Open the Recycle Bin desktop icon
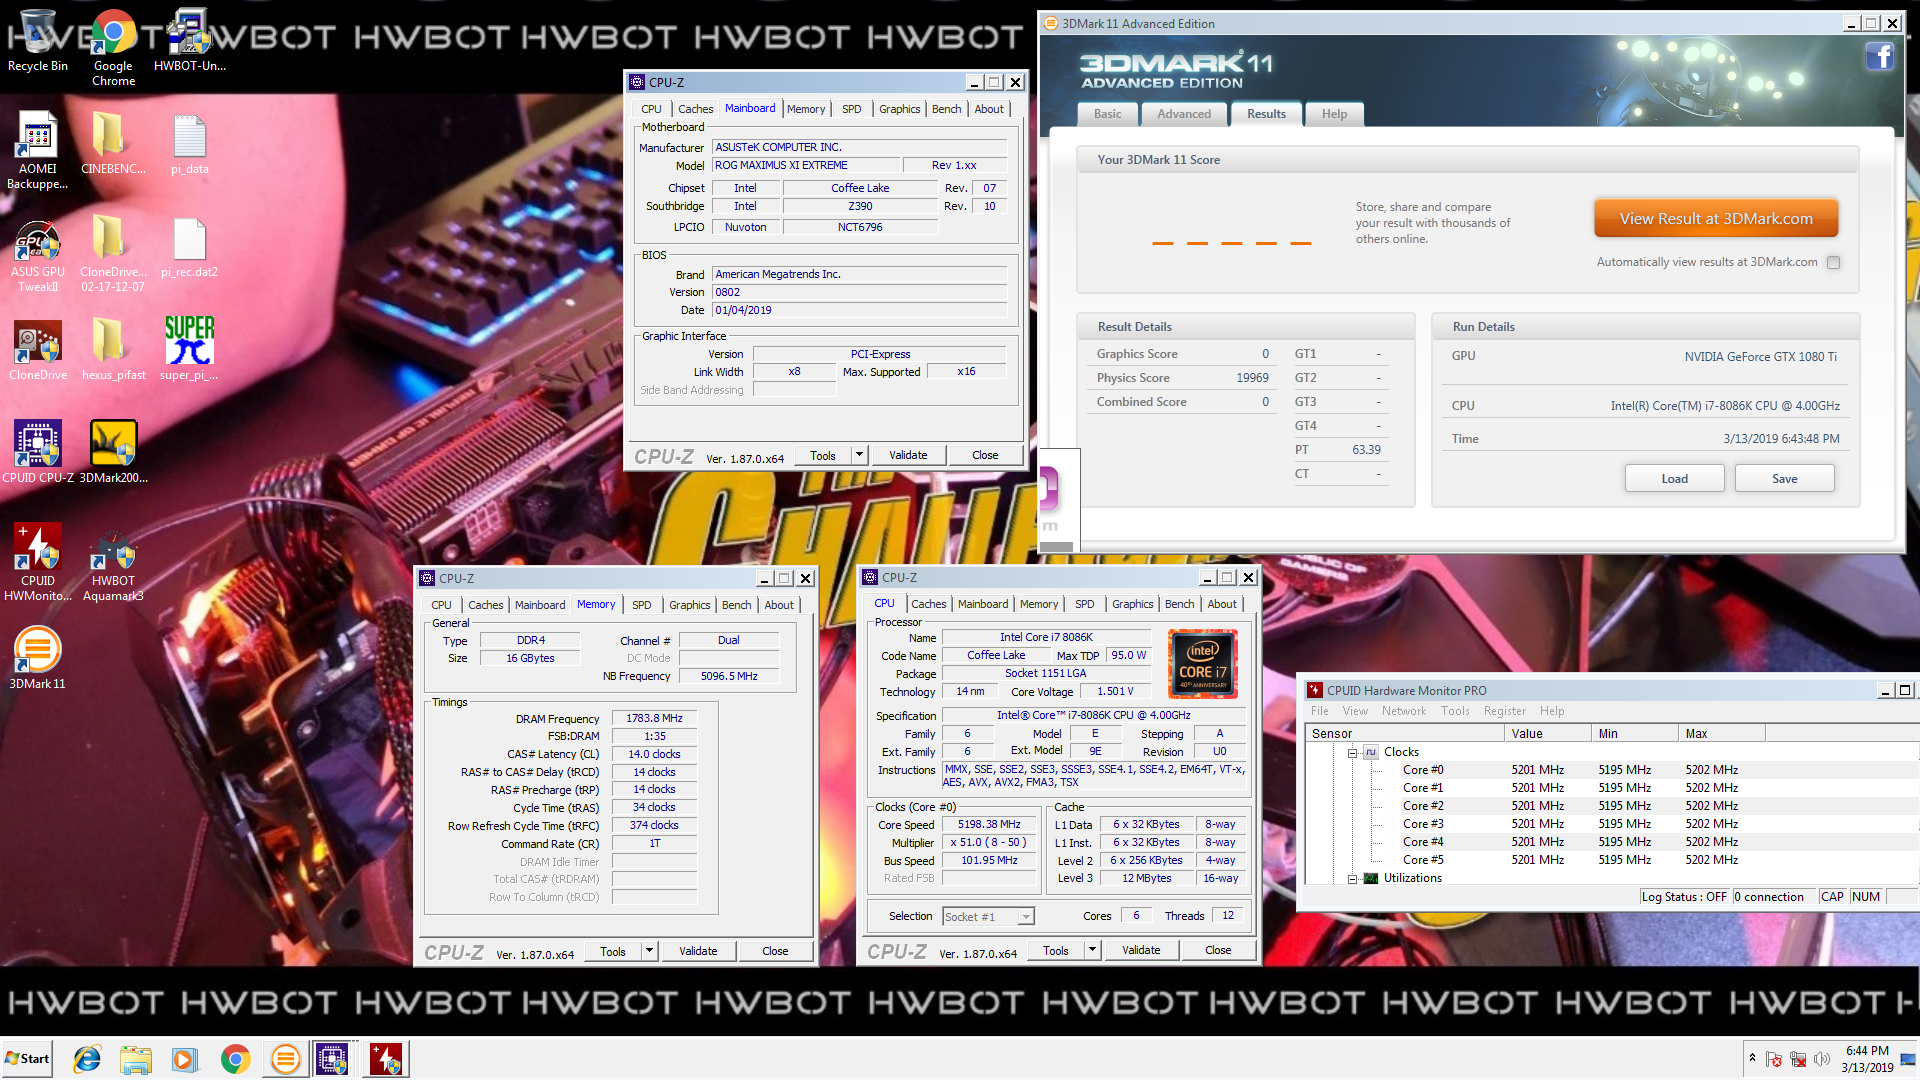 (x=38, y=41)
